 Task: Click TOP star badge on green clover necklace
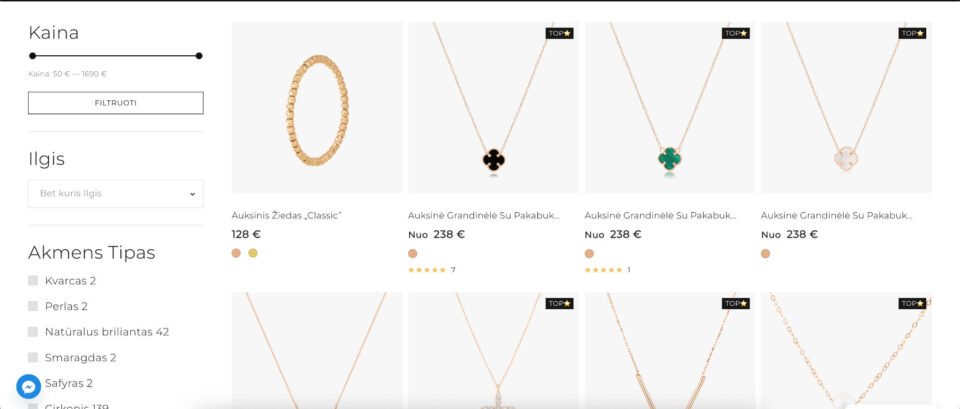point(736,34)
